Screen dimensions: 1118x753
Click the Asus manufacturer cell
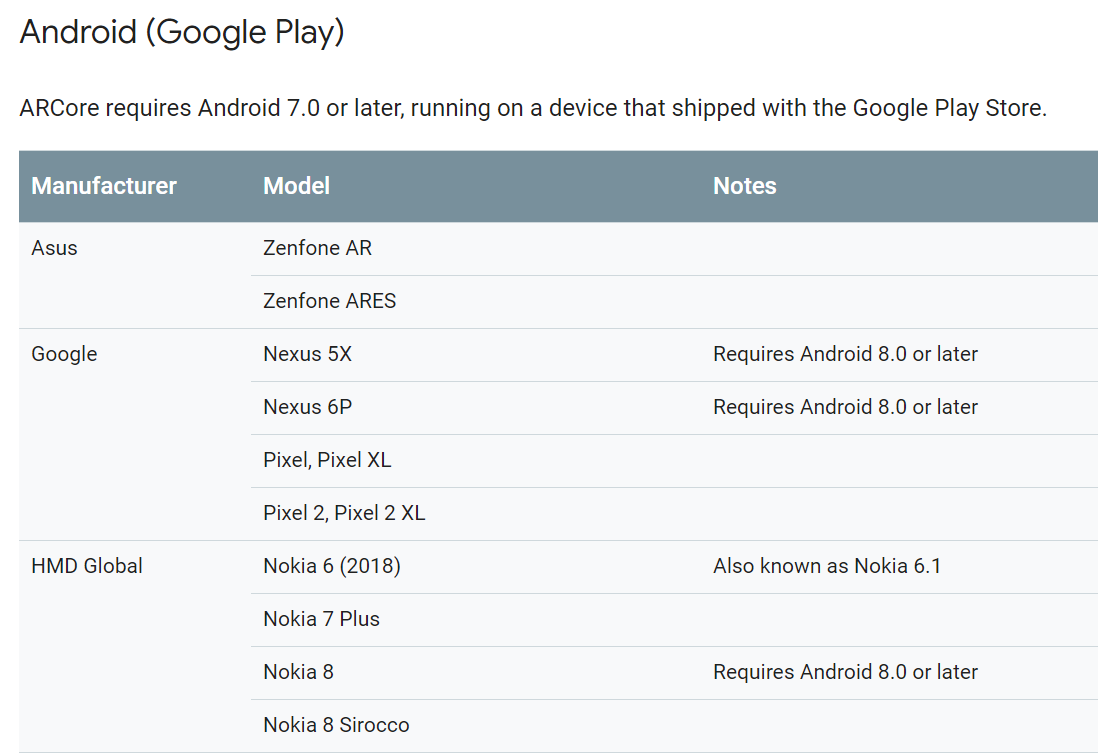point(54,248)
